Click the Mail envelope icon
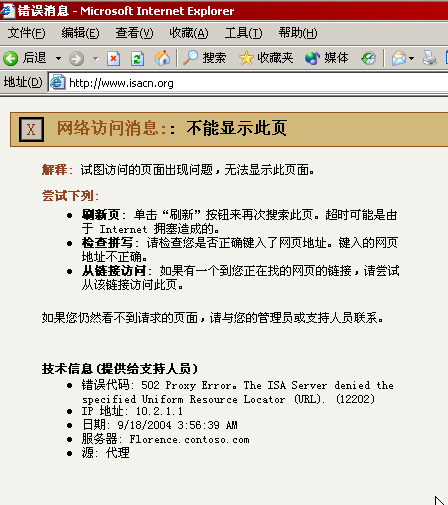 (399, 58)
